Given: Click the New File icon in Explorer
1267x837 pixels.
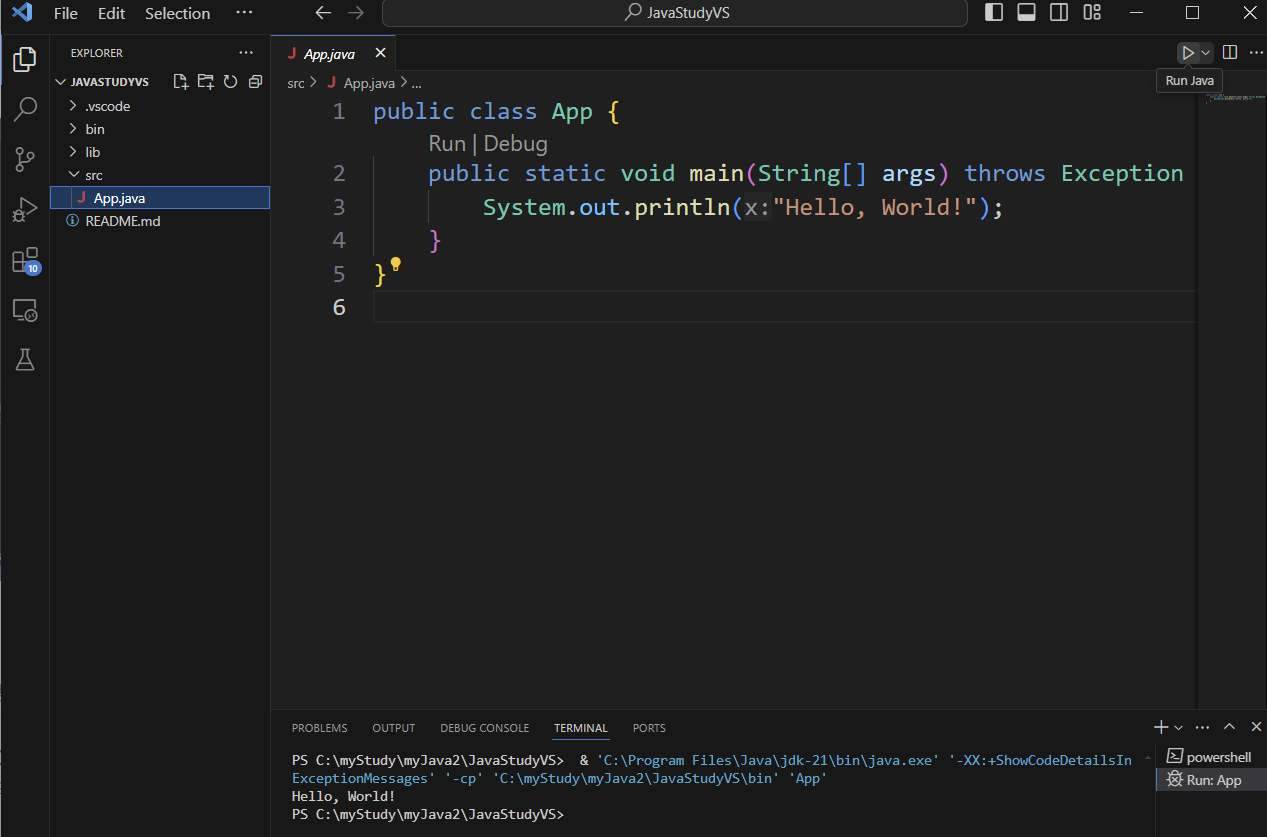Looking at the screenshot, I should point(181,82).
